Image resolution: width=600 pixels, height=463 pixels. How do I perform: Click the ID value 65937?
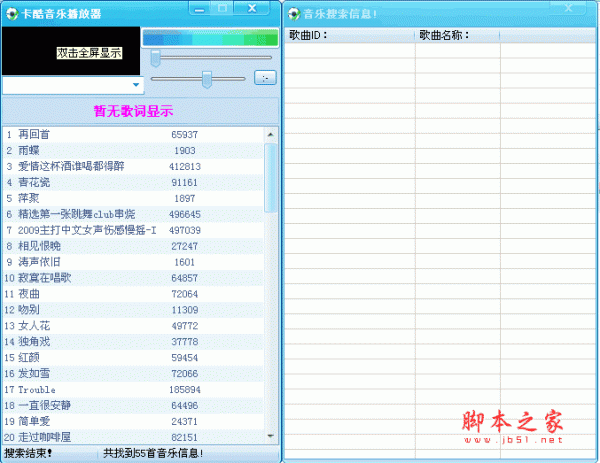click(184, 135)
